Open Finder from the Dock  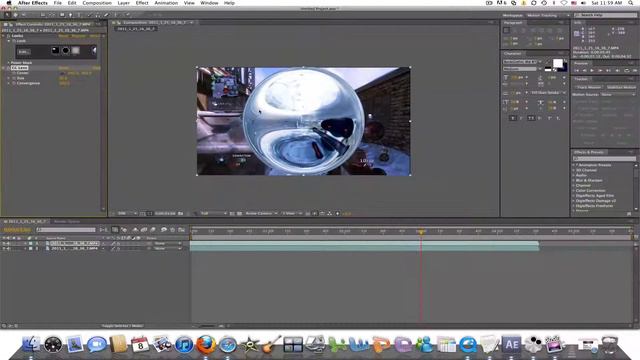(31, 344)
